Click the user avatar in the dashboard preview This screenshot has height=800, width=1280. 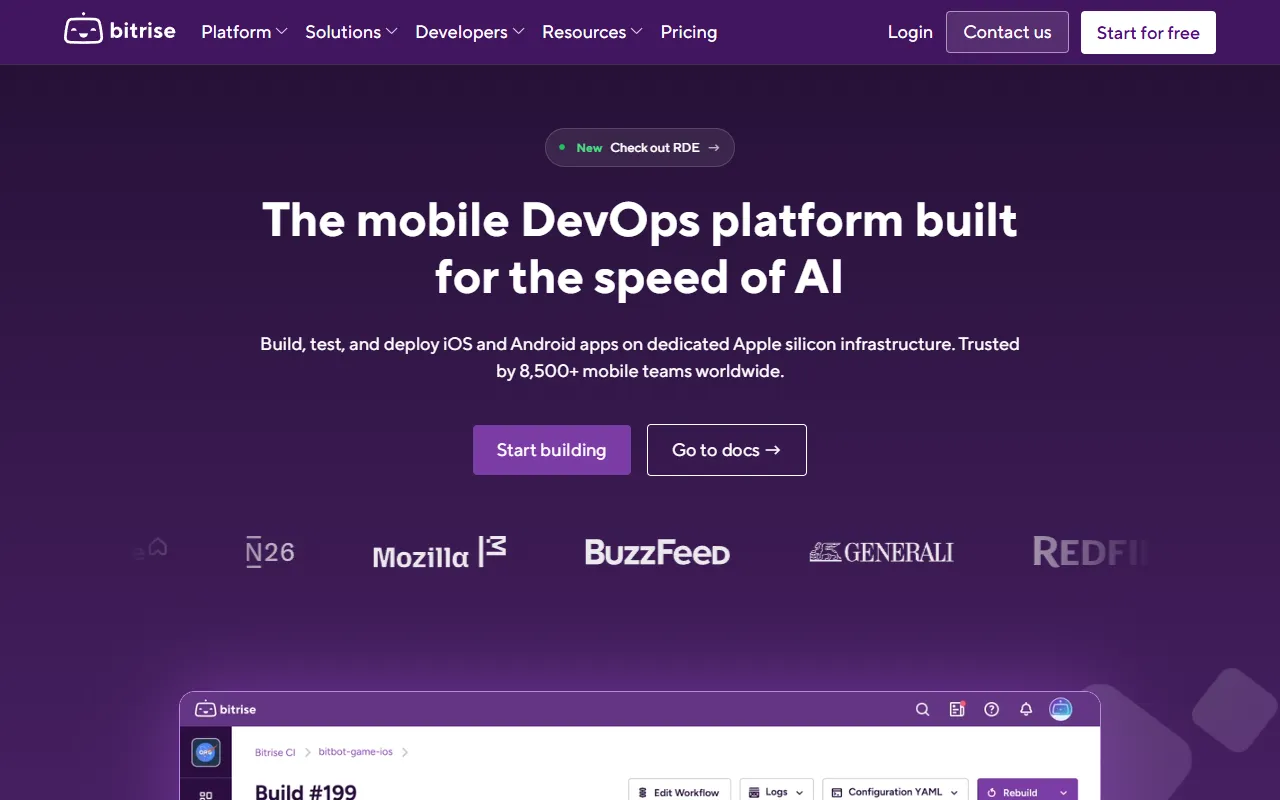point(1060,709)
